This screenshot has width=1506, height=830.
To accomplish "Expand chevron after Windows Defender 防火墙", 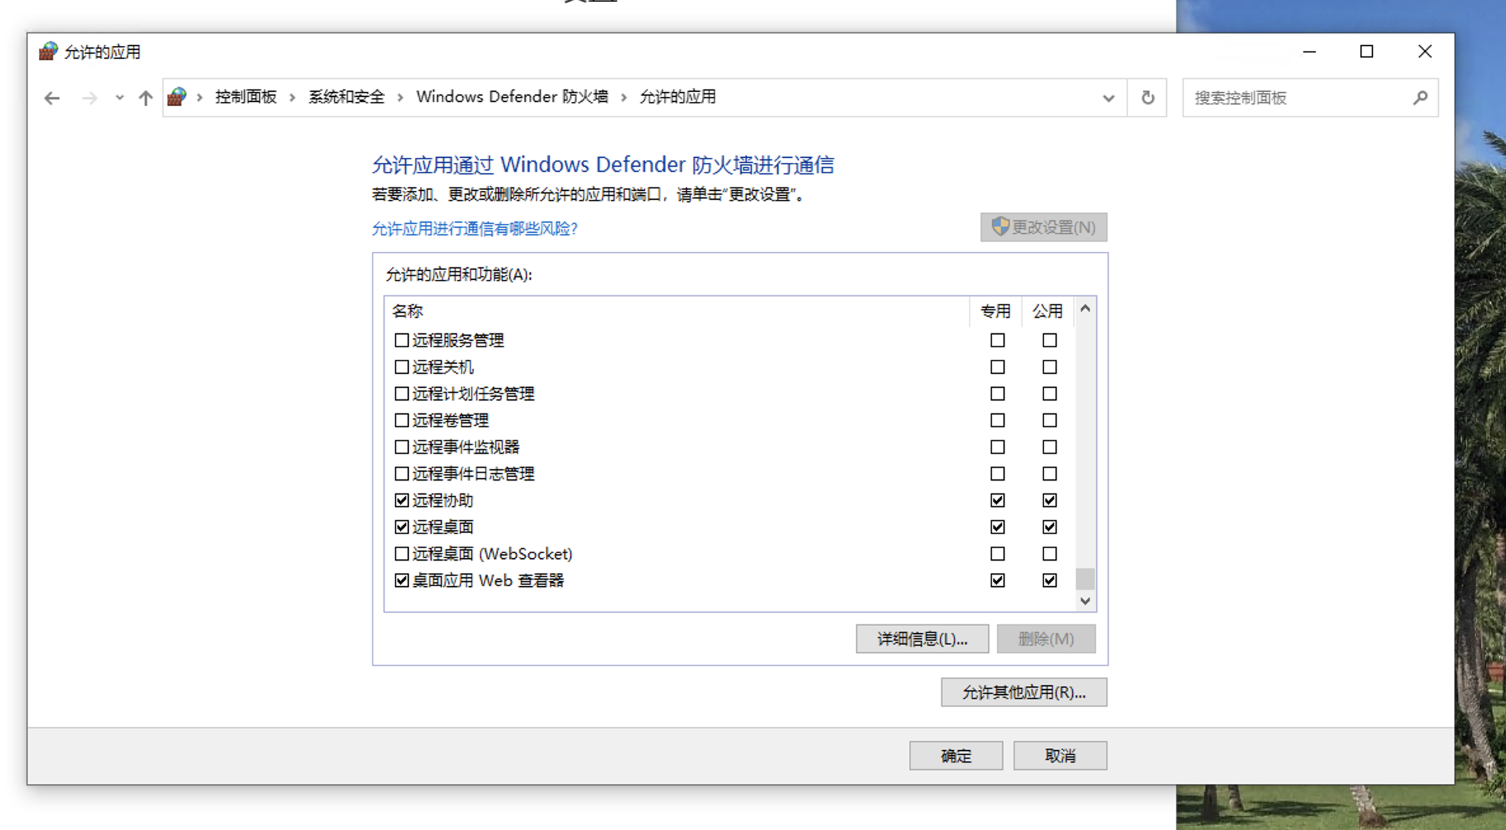I will [x=624, y=97].
